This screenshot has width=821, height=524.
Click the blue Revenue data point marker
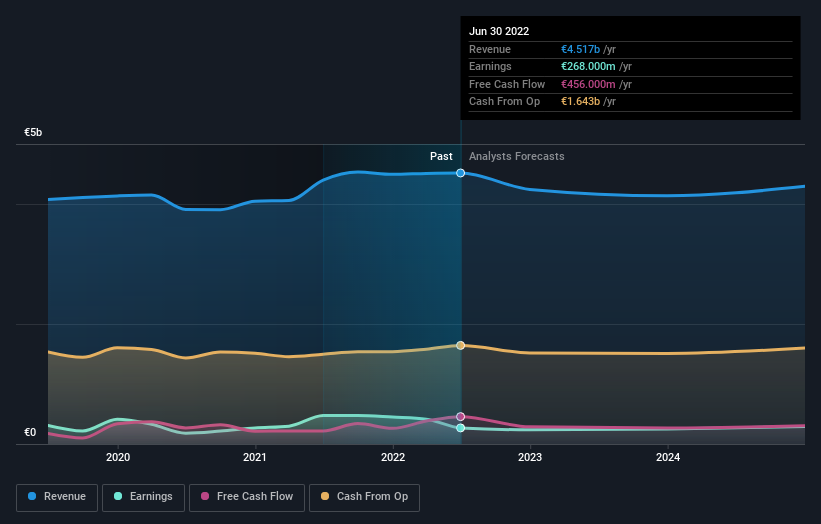460,173
